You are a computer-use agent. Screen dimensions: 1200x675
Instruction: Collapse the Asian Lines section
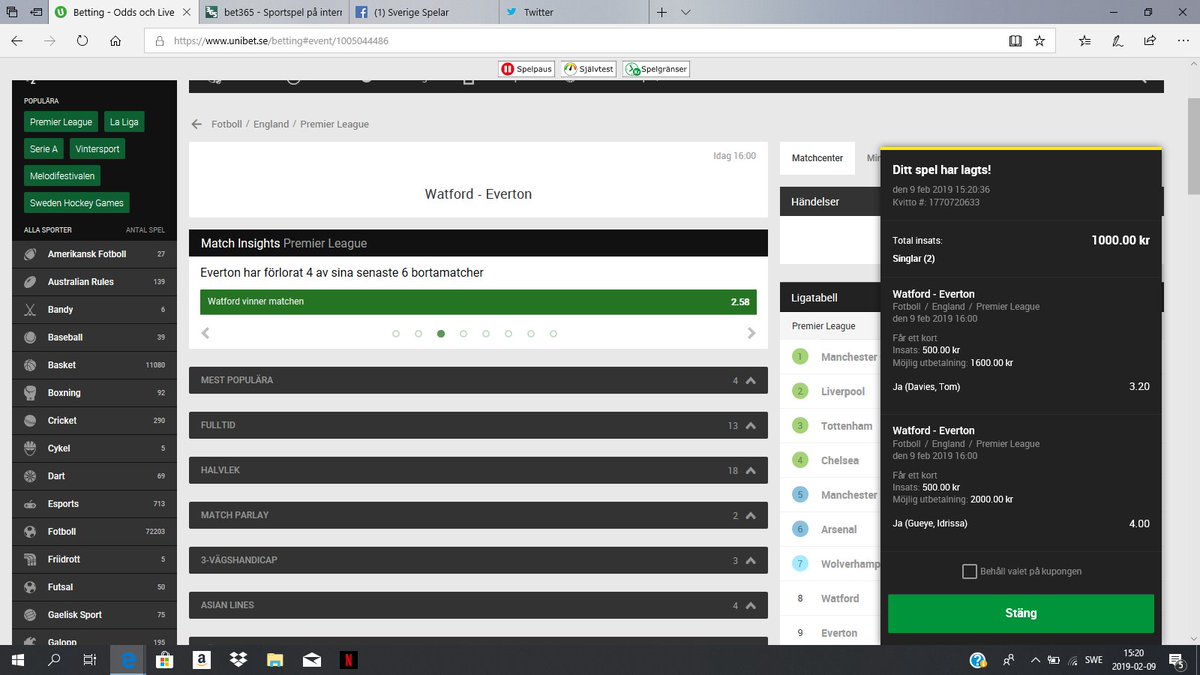(478, 605)
